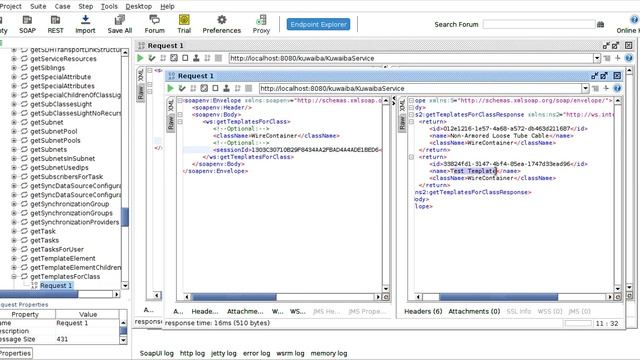Collapse second return element in response XML
The width and height of the screenshot is (640, 360).
[411, 157]
